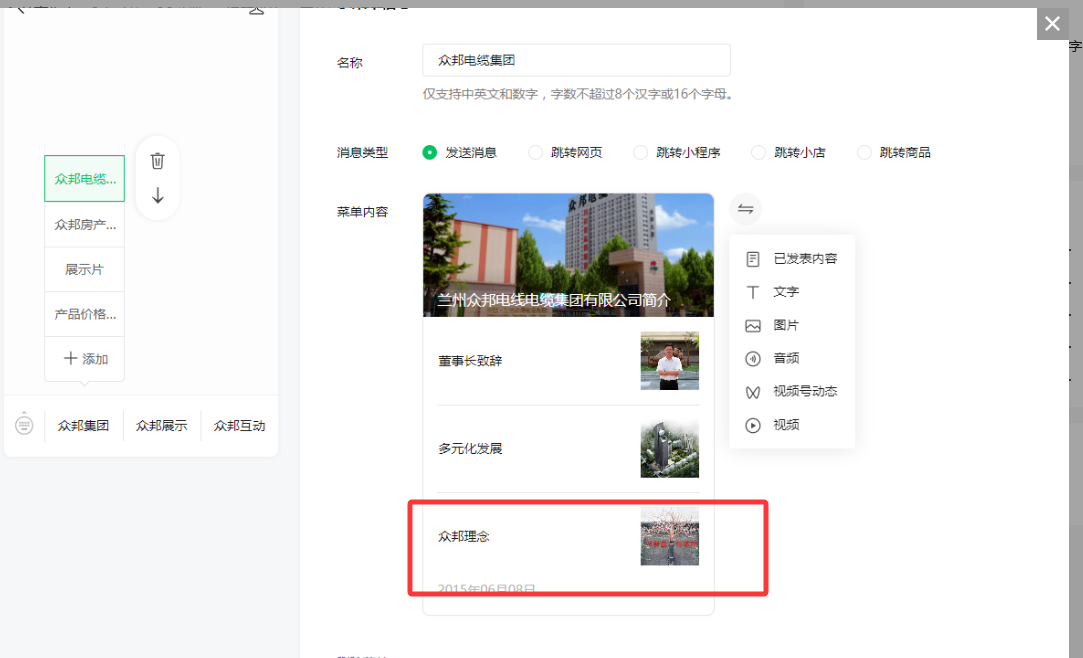Click the plus icon next to 添加
Screen dimensions: 1083x658
point(70,358)
